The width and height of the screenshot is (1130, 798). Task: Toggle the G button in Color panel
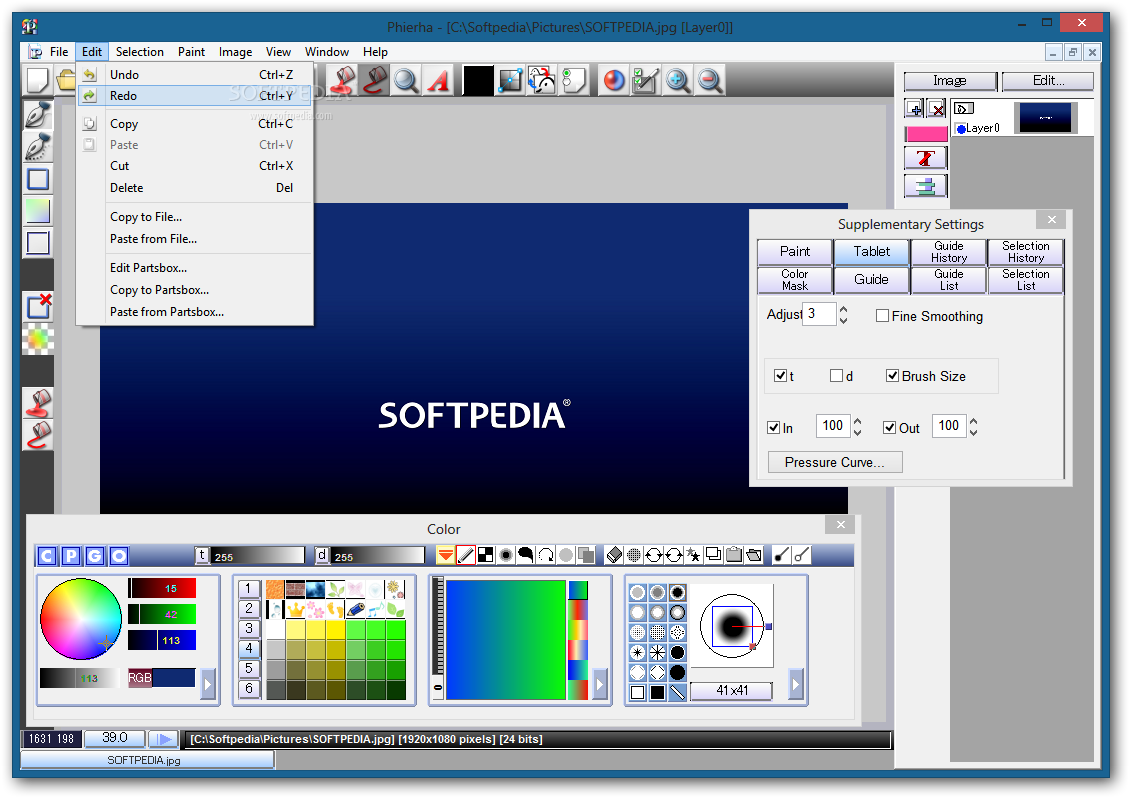[x=95, y=555]
